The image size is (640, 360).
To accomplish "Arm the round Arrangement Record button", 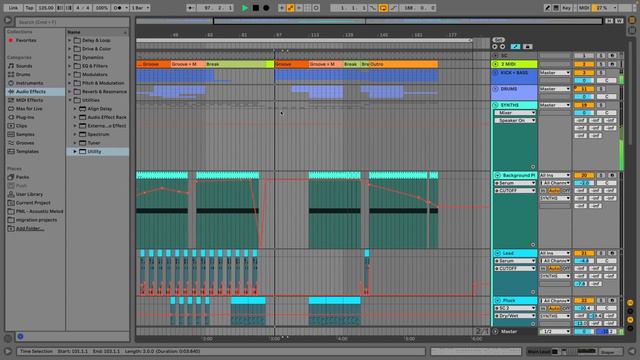I will (x=266, y=8).
